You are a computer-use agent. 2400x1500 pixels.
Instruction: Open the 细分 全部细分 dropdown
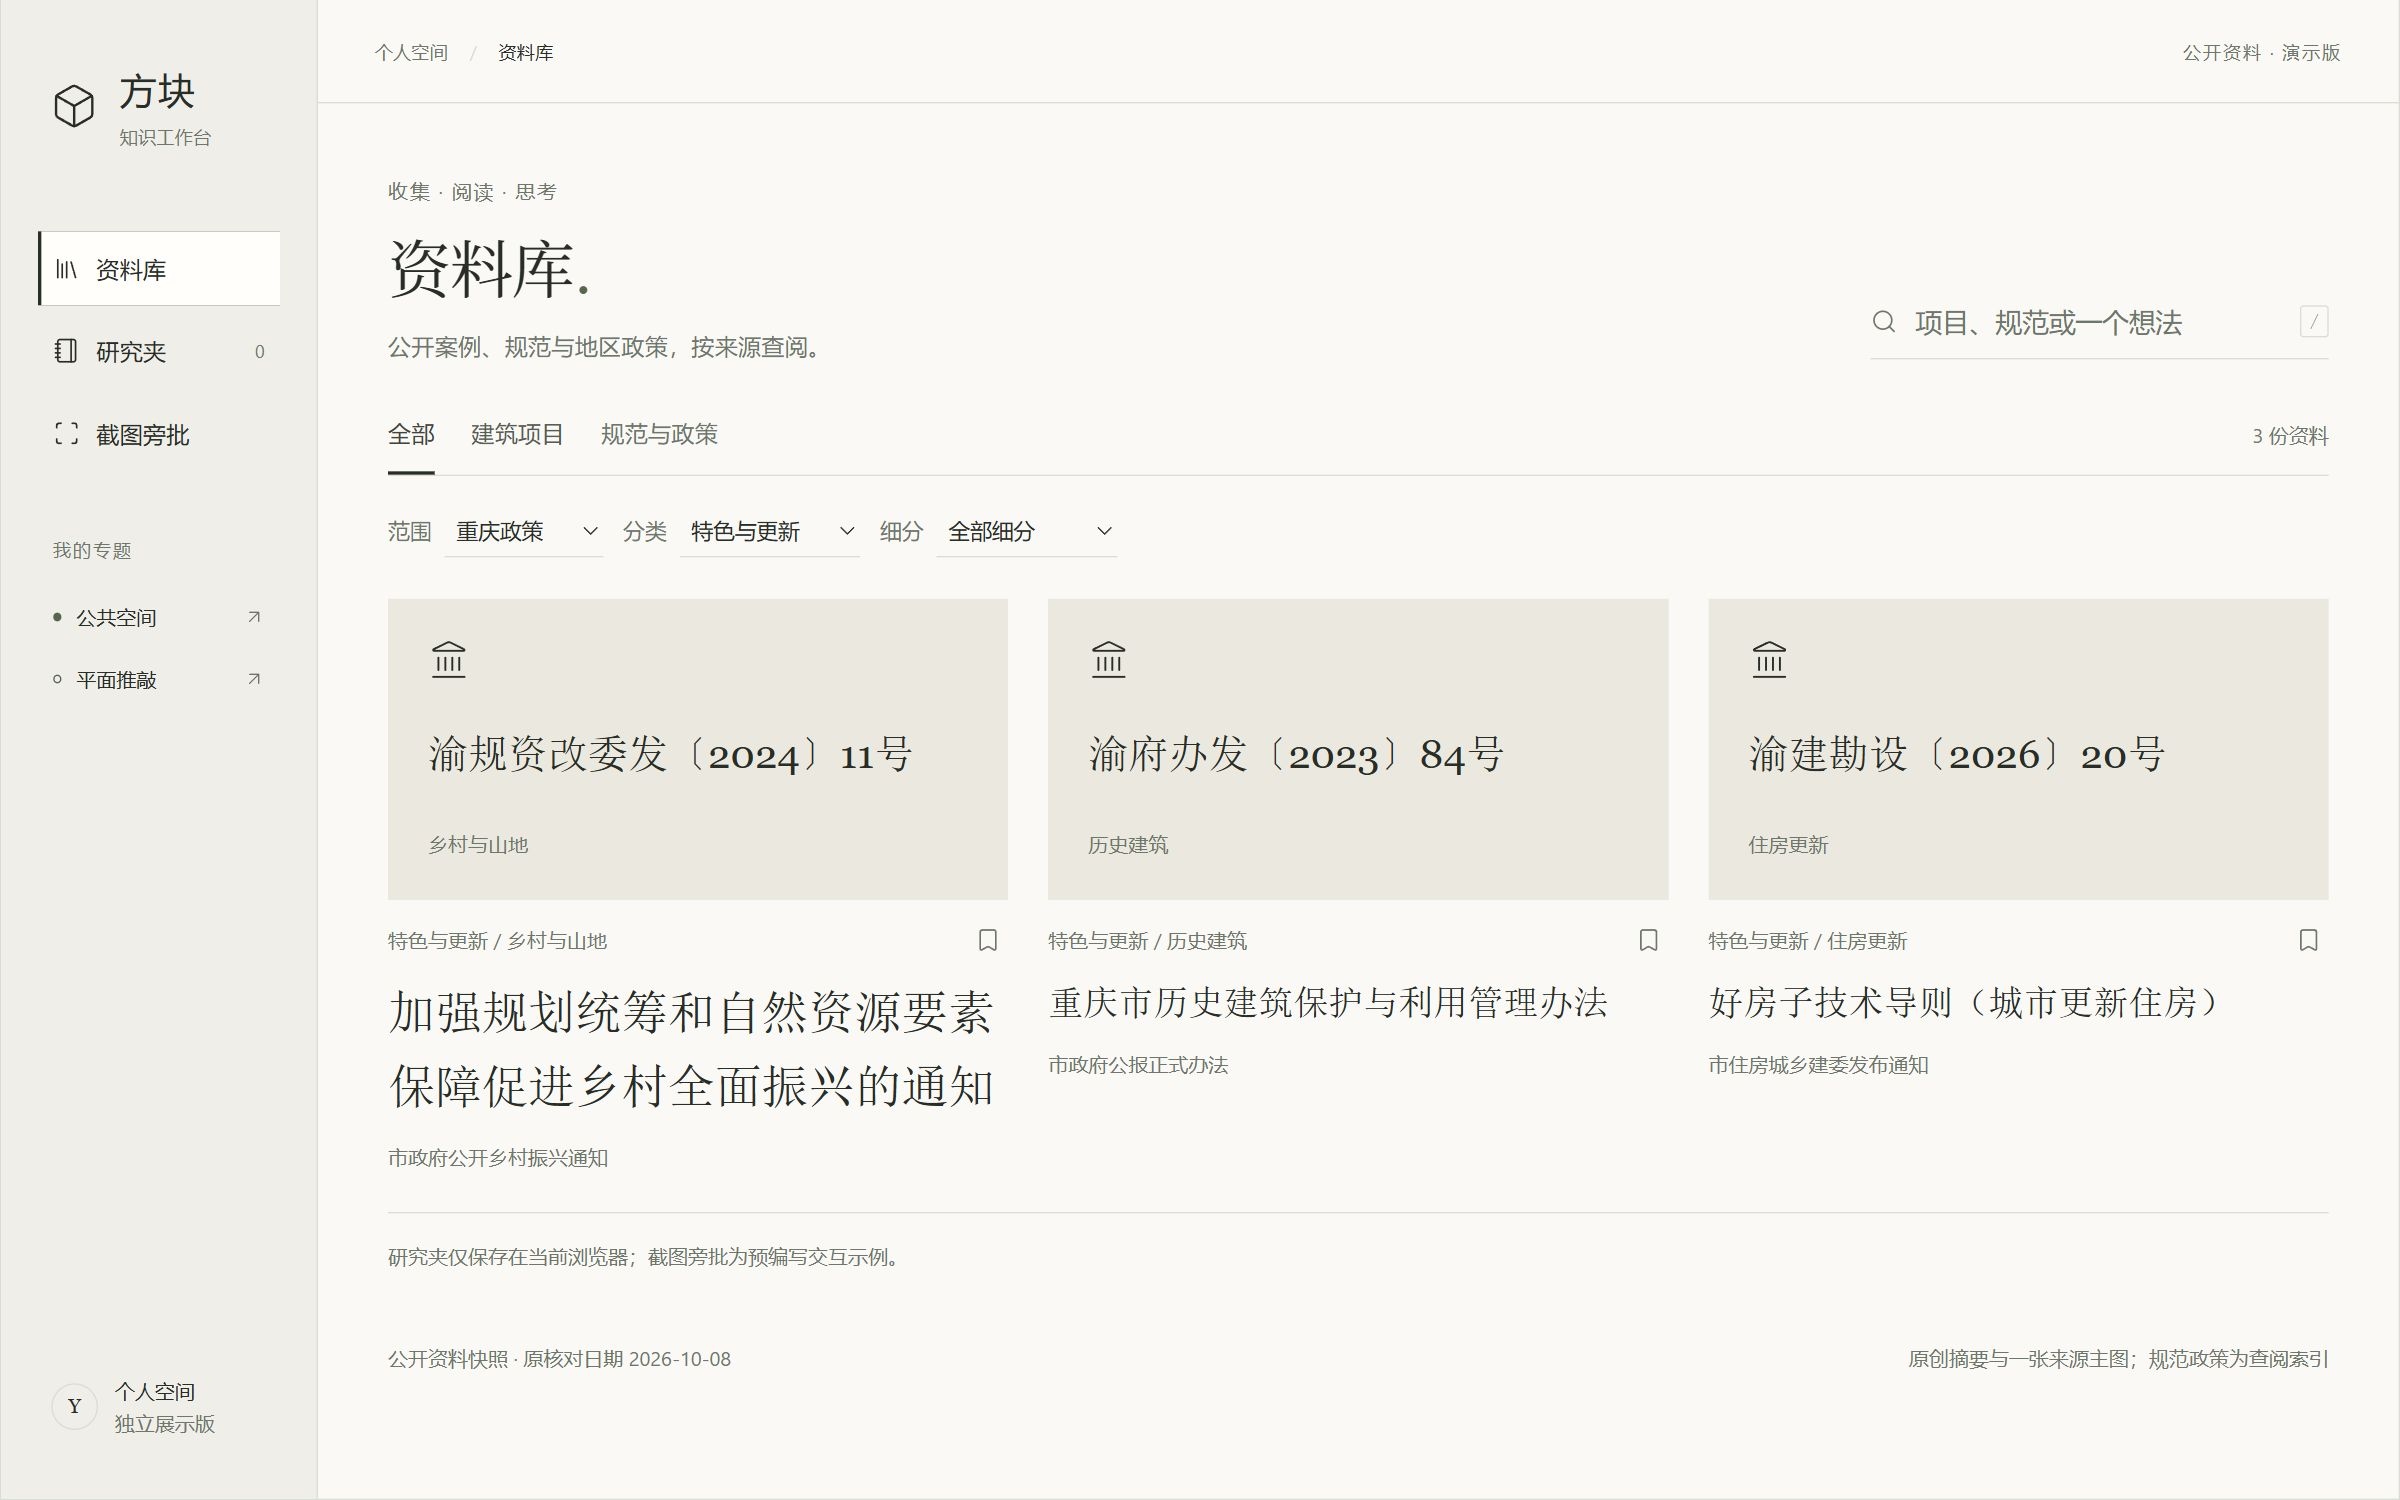coord(1027,531)
